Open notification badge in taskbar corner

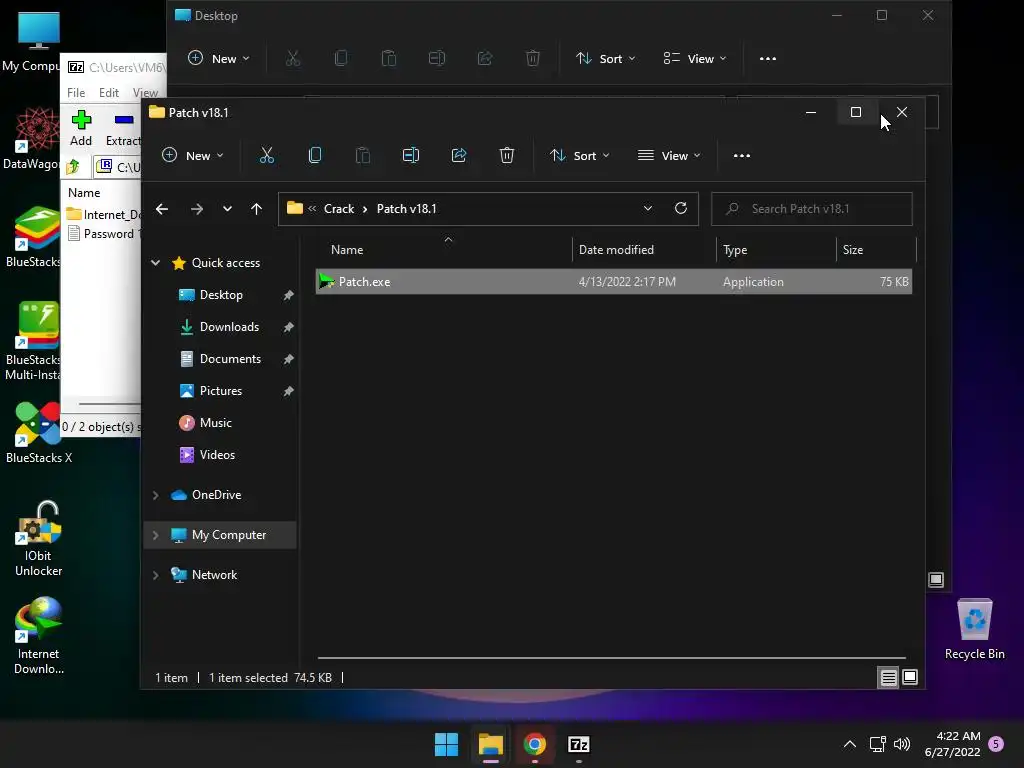coord(996,744)
